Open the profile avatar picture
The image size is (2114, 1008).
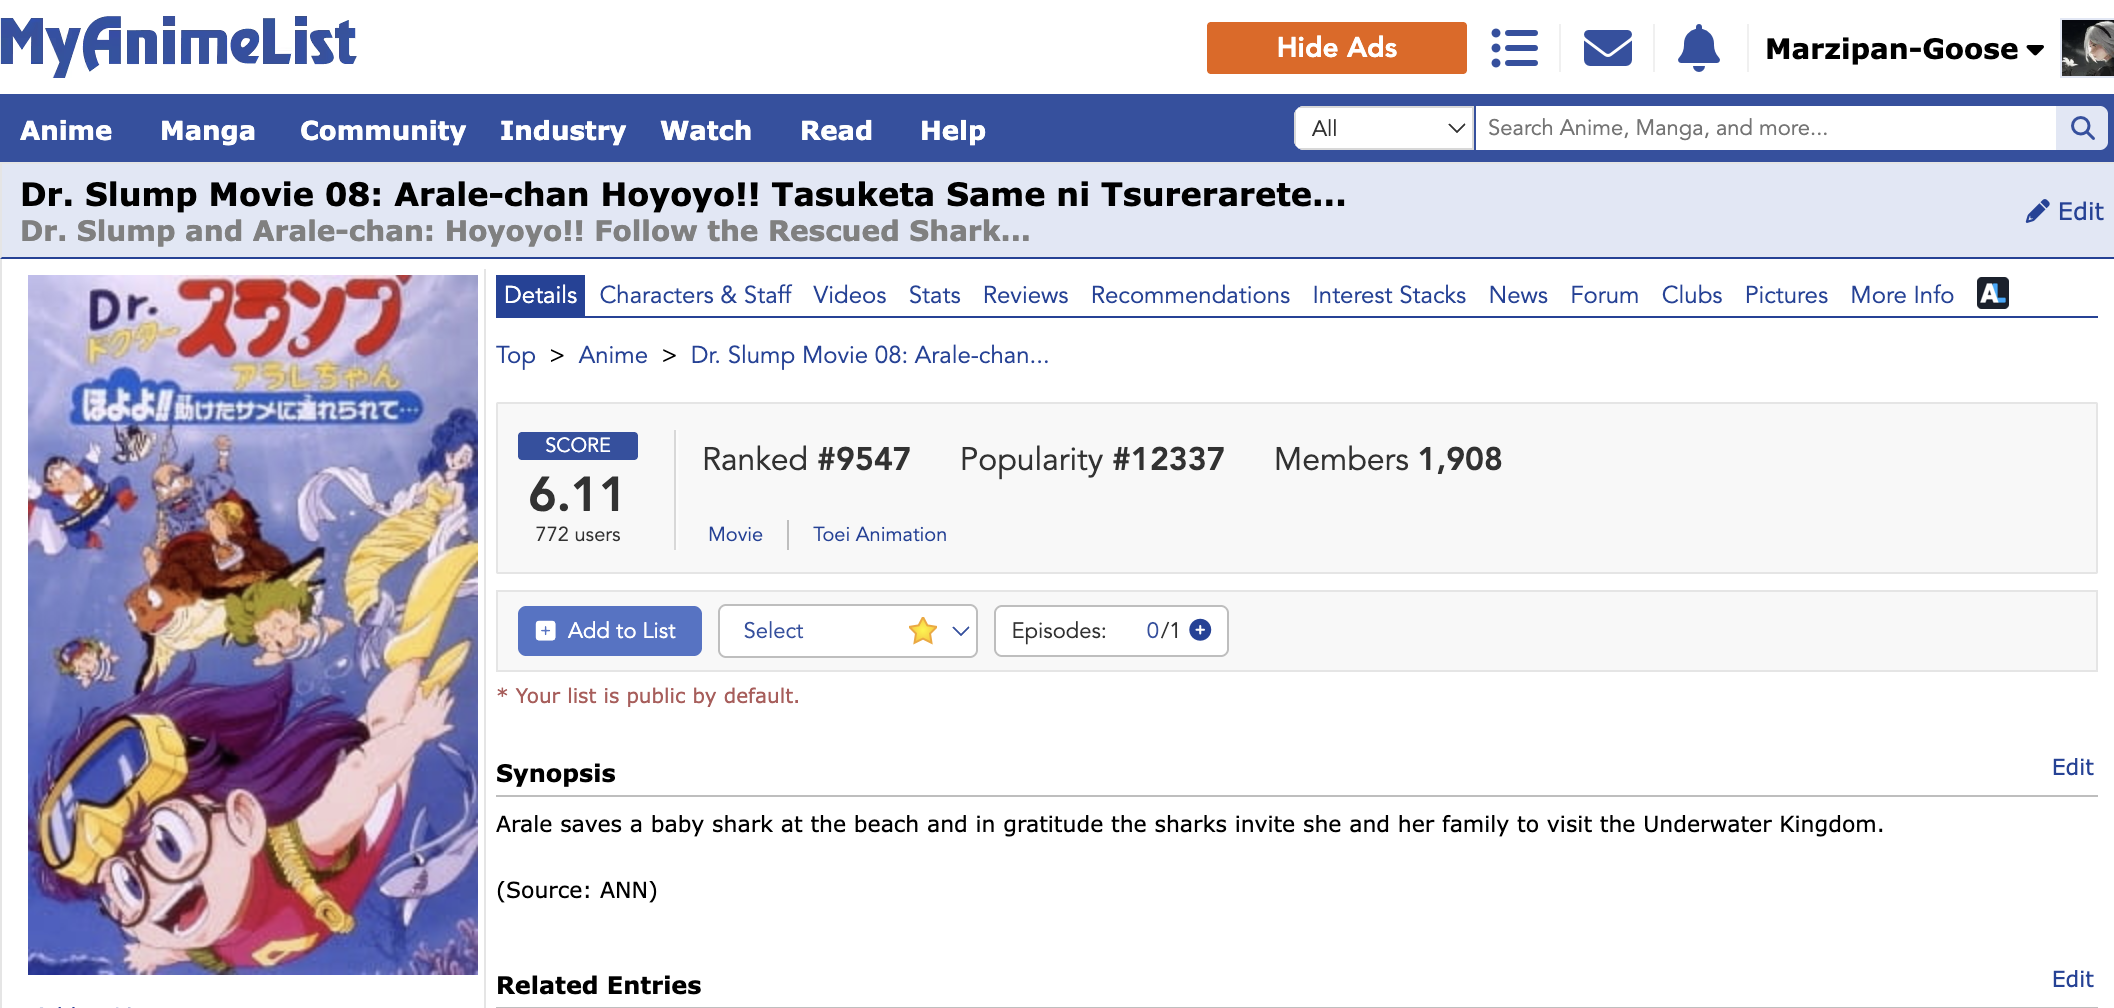coord(2087,48)
